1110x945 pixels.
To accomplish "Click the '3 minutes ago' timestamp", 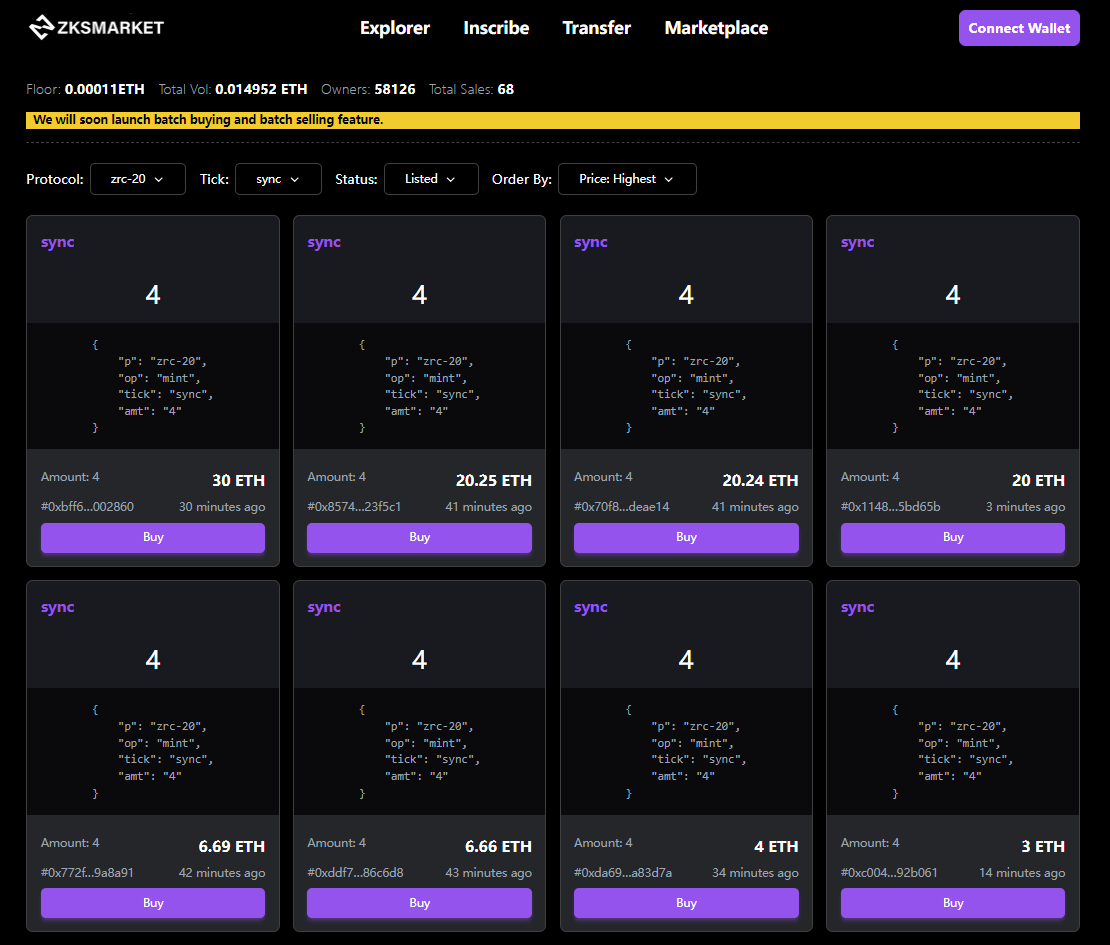I will point(1025,507).
